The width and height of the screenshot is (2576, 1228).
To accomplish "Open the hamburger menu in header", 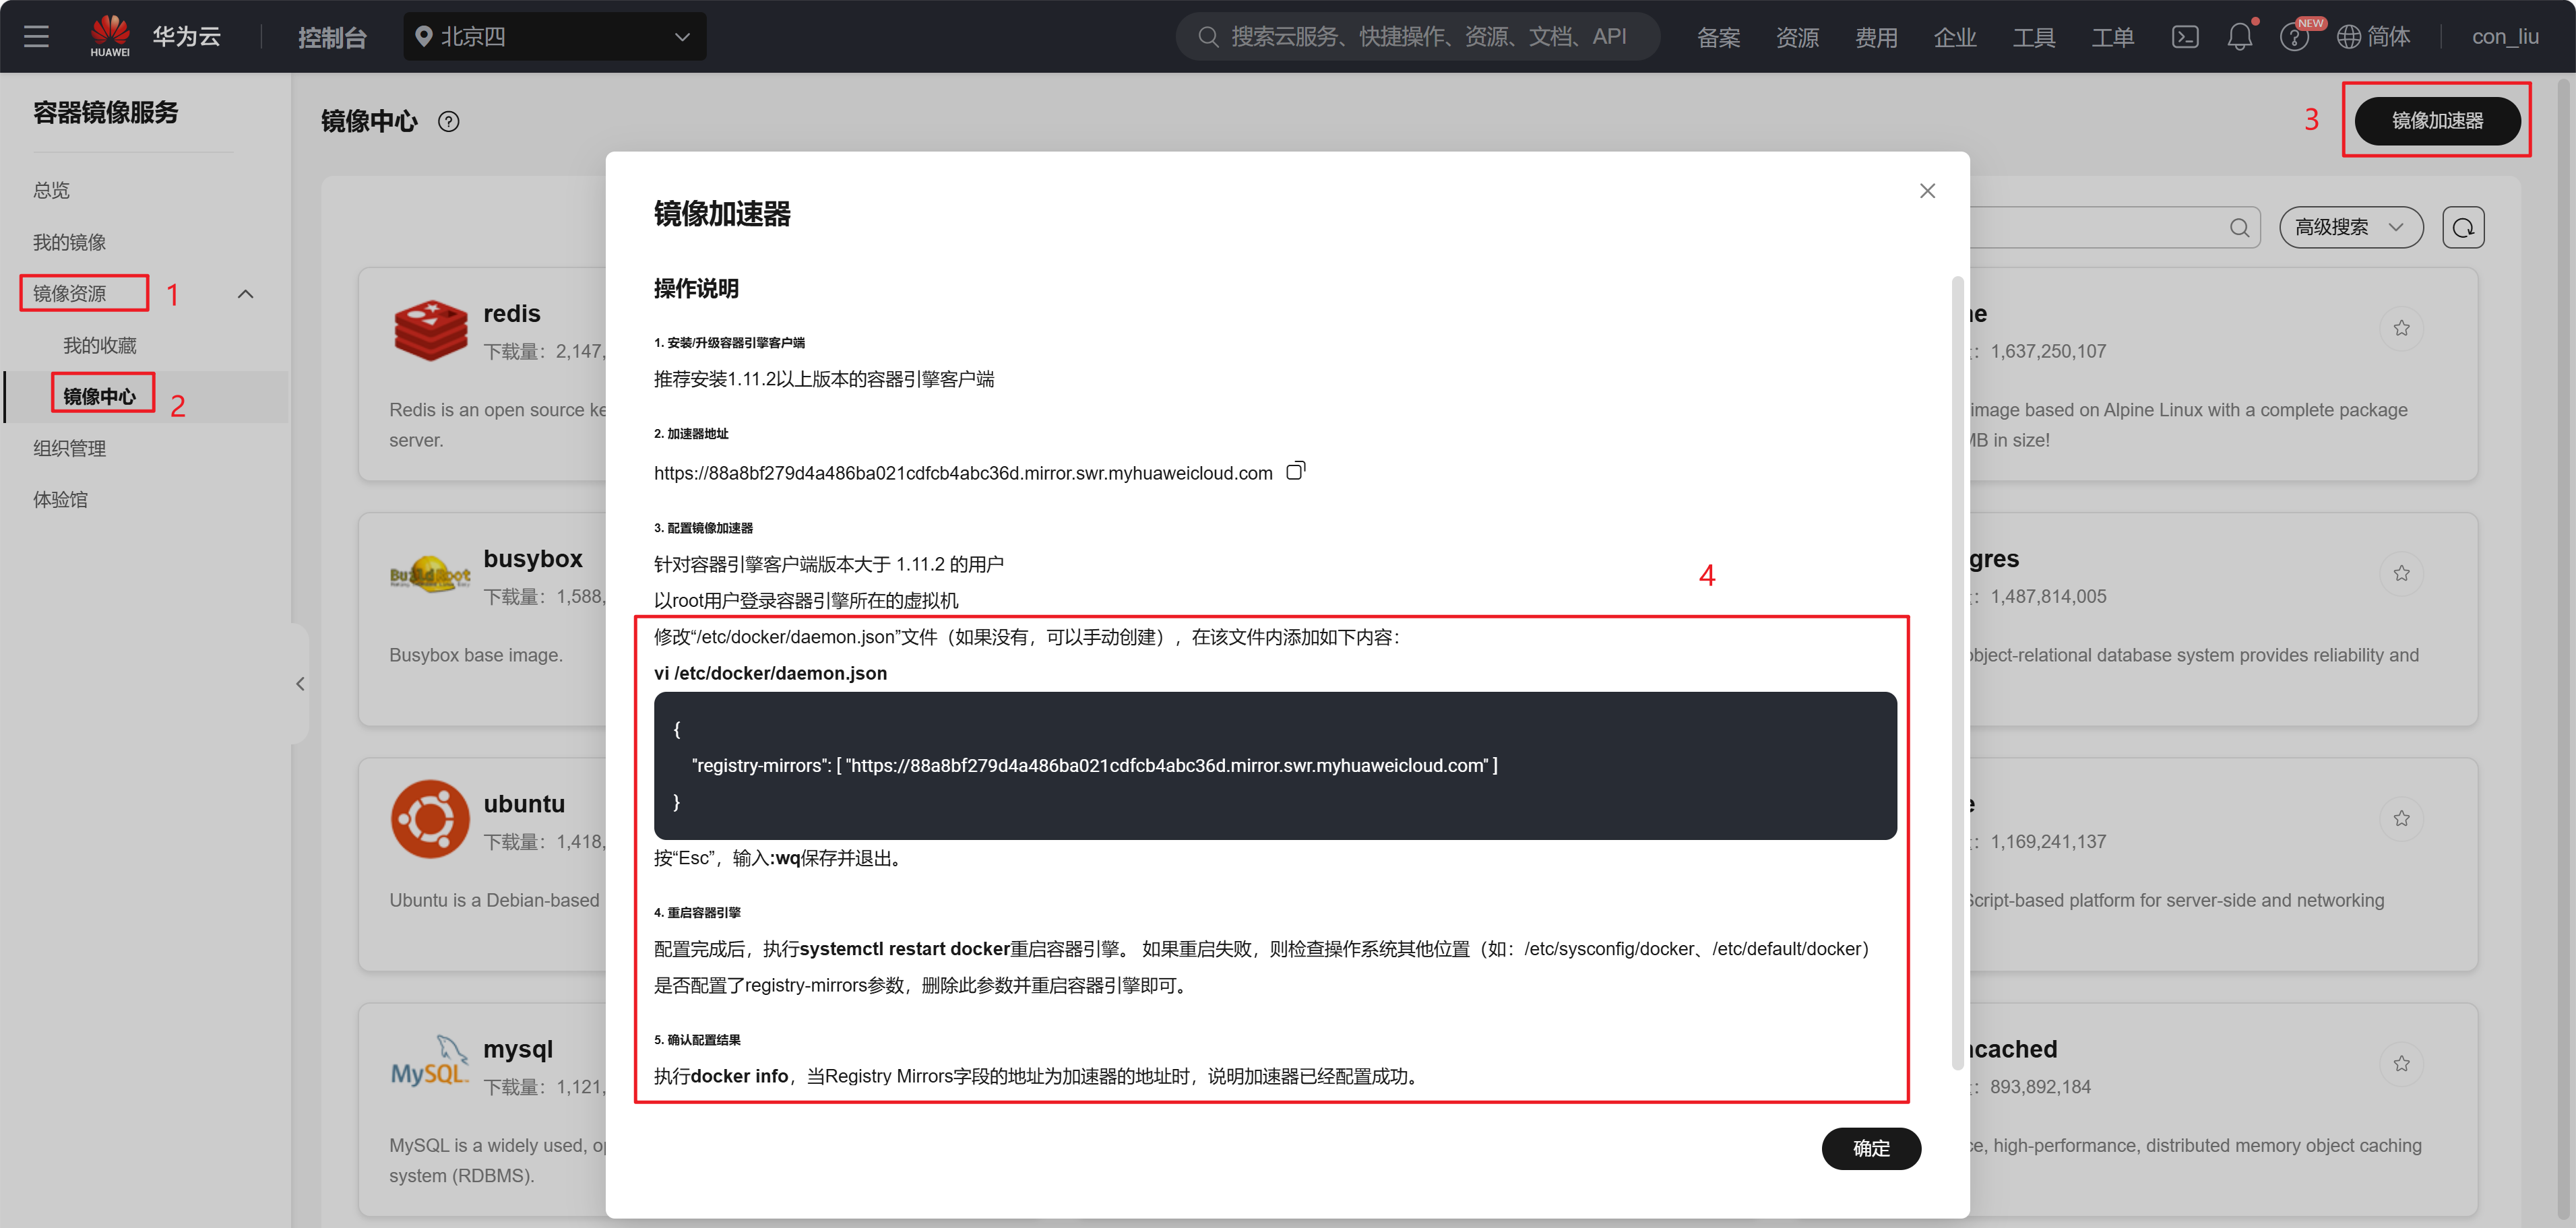I will pos(36,37).
